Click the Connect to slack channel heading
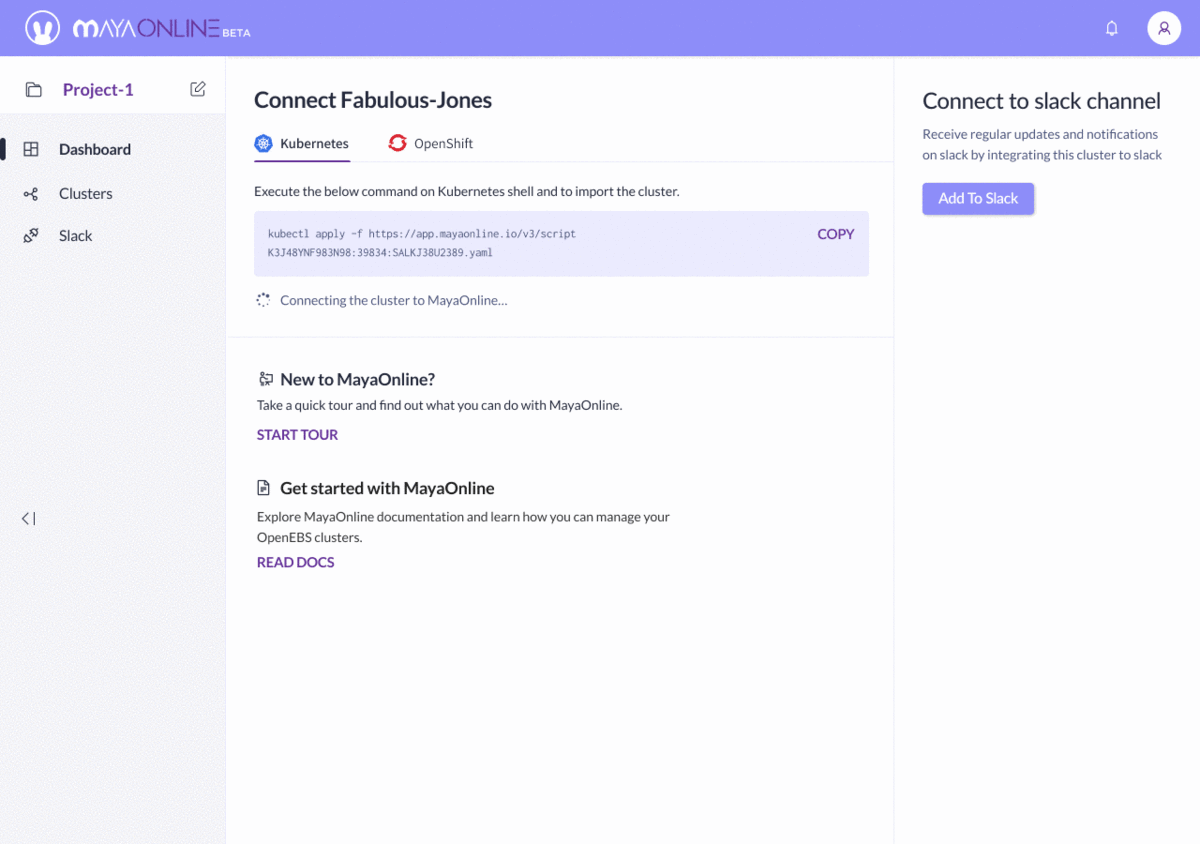Image resolution: width=1200 pixels, height=844 pixels. 1041,101
